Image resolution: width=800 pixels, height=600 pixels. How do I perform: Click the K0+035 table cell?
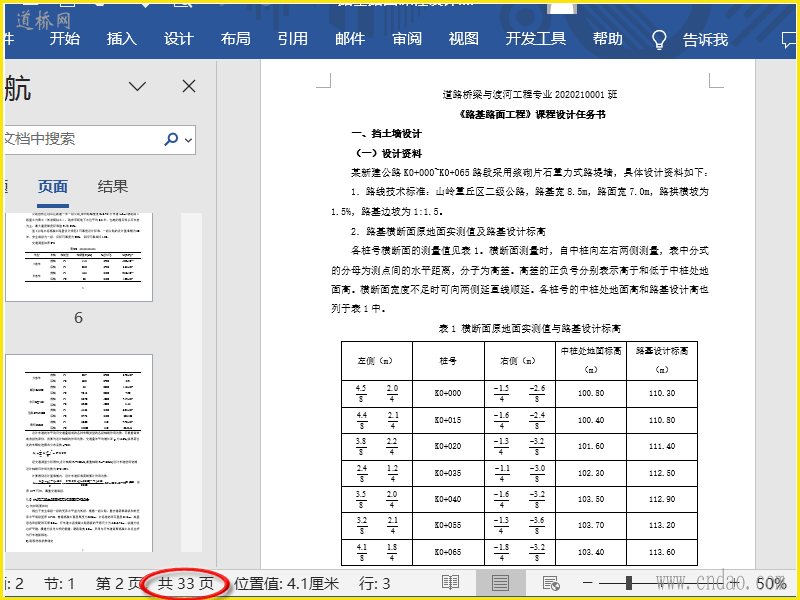pyautogui.click(x=447, y=473)
